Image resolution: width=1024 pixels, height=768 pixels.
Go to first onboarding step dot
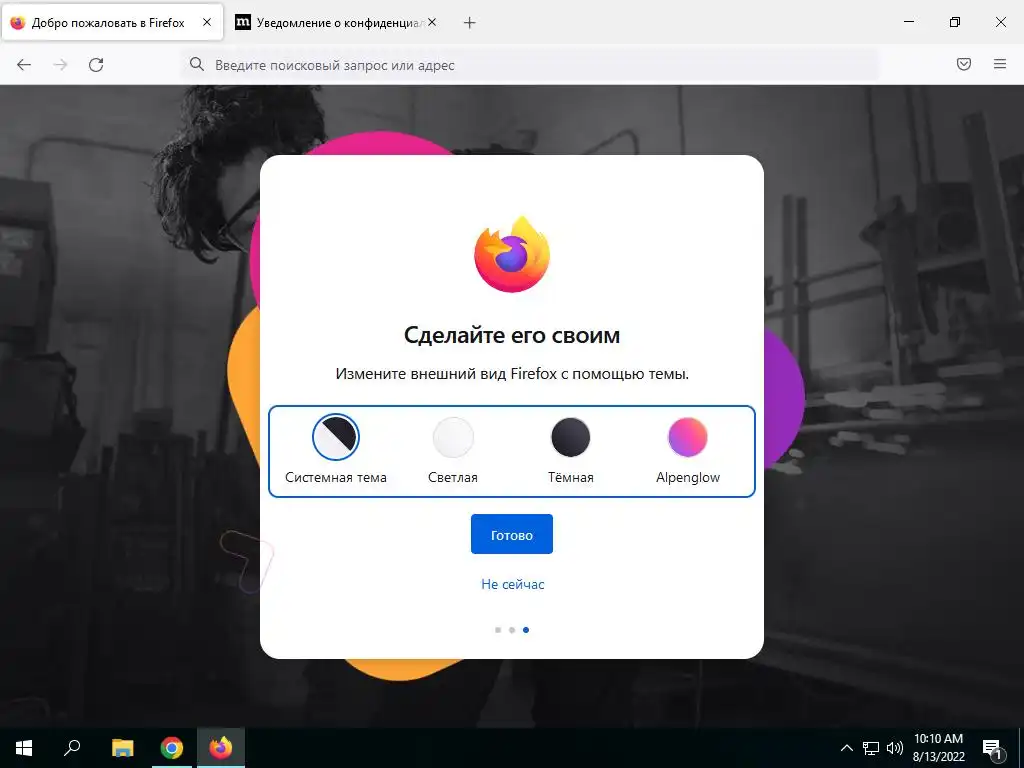click(x=498, y=630)
